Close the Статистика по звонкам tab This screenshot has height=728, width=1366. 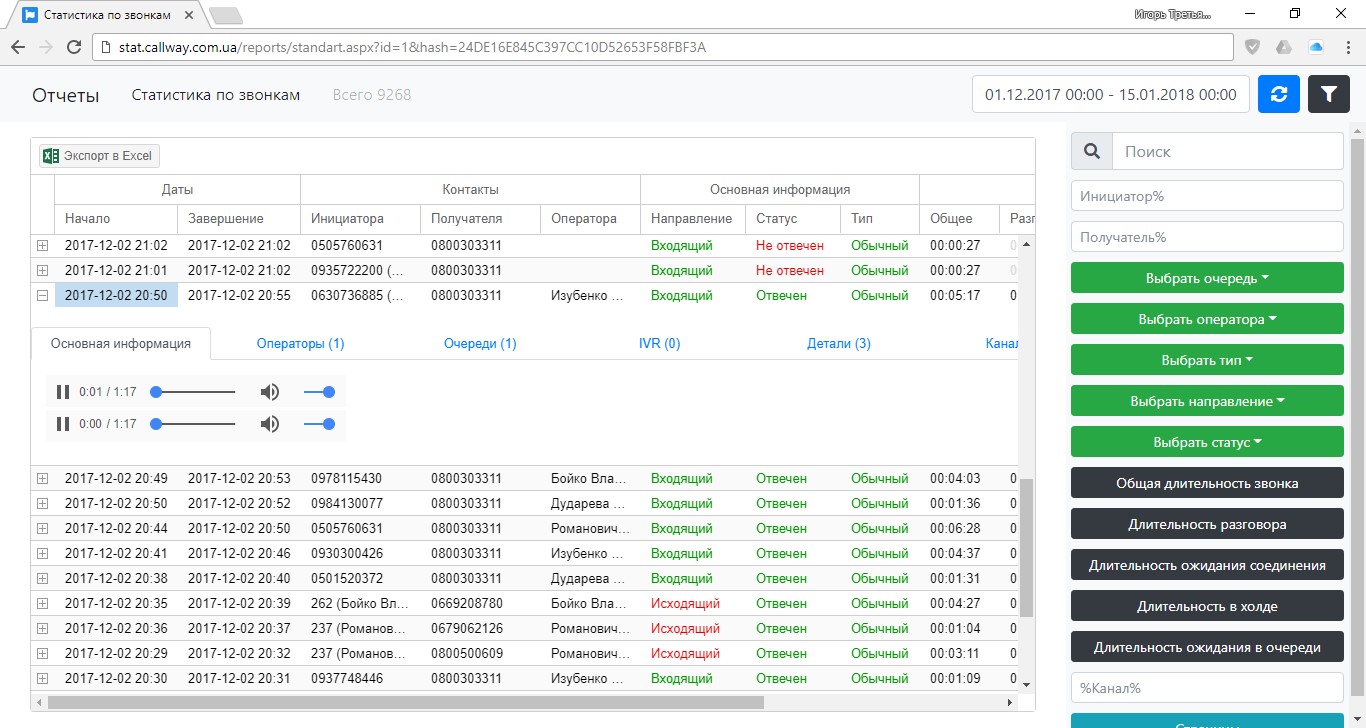click(189, 15)
